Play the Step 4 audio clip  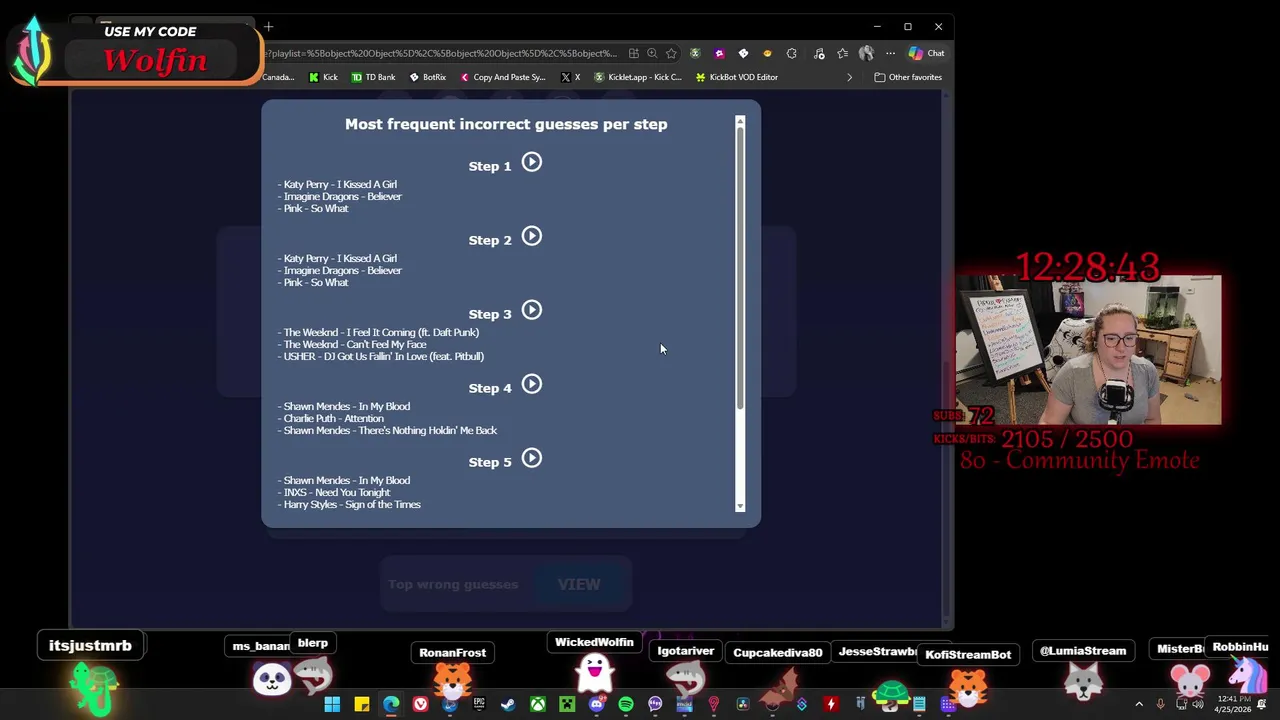pos(532,384)
